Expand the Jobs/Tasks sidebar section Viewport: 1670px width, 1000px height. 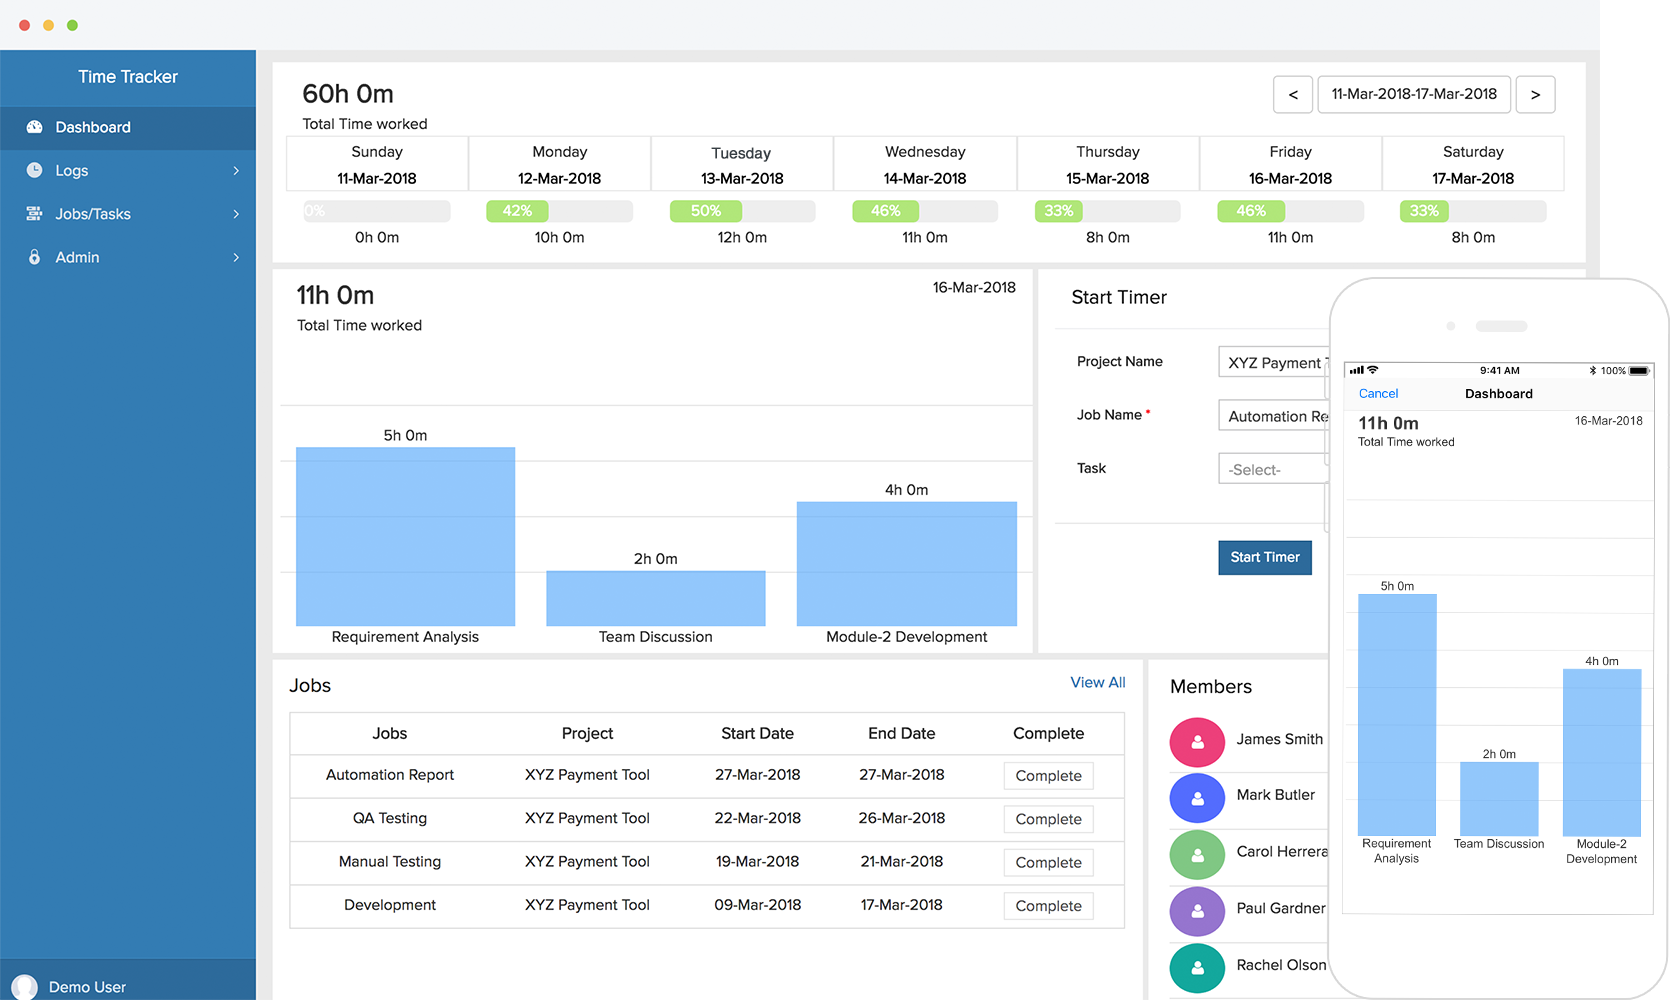click(237, 213)
